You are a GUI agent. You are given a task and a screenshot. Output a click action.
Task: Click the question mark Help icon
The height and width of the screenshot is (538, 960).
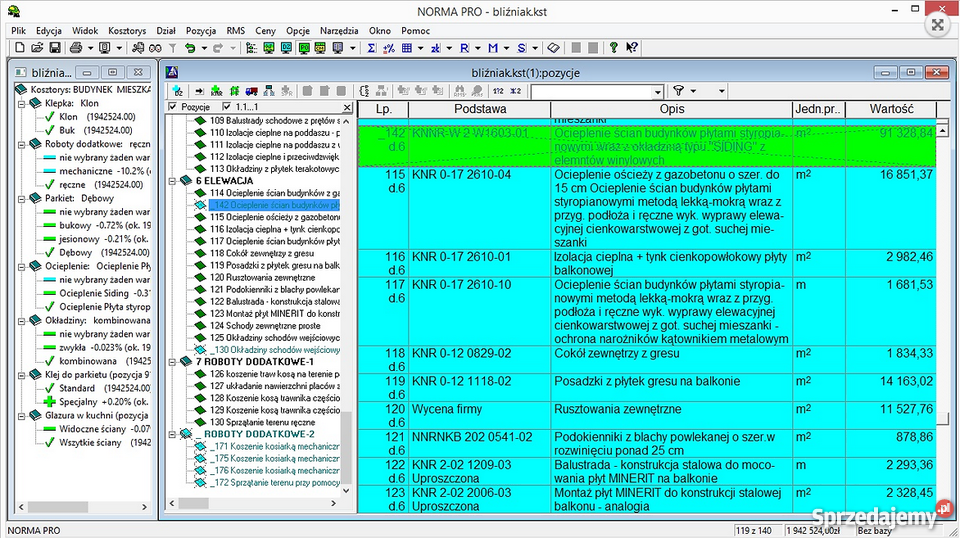pyautogui.click(x=613, y=48)
